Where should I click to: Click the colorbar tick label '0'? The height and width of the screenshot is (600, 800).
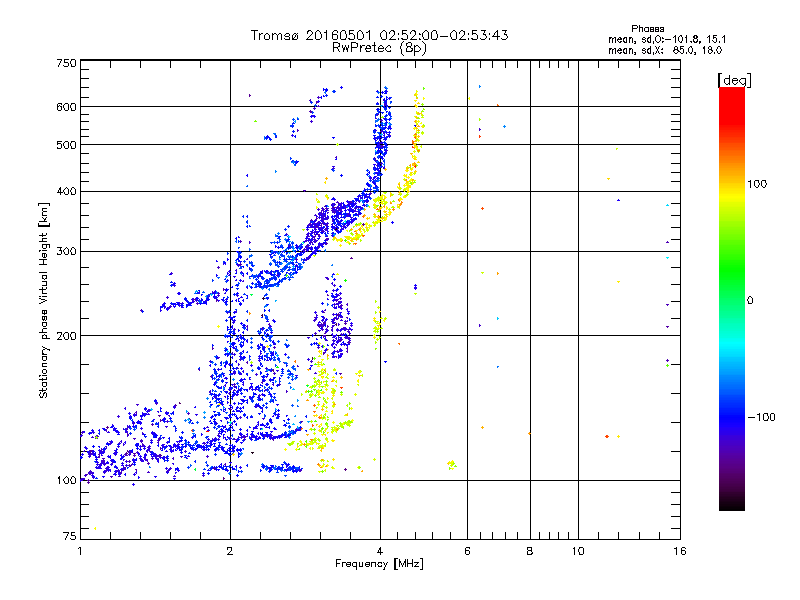[x=750, y=300]
